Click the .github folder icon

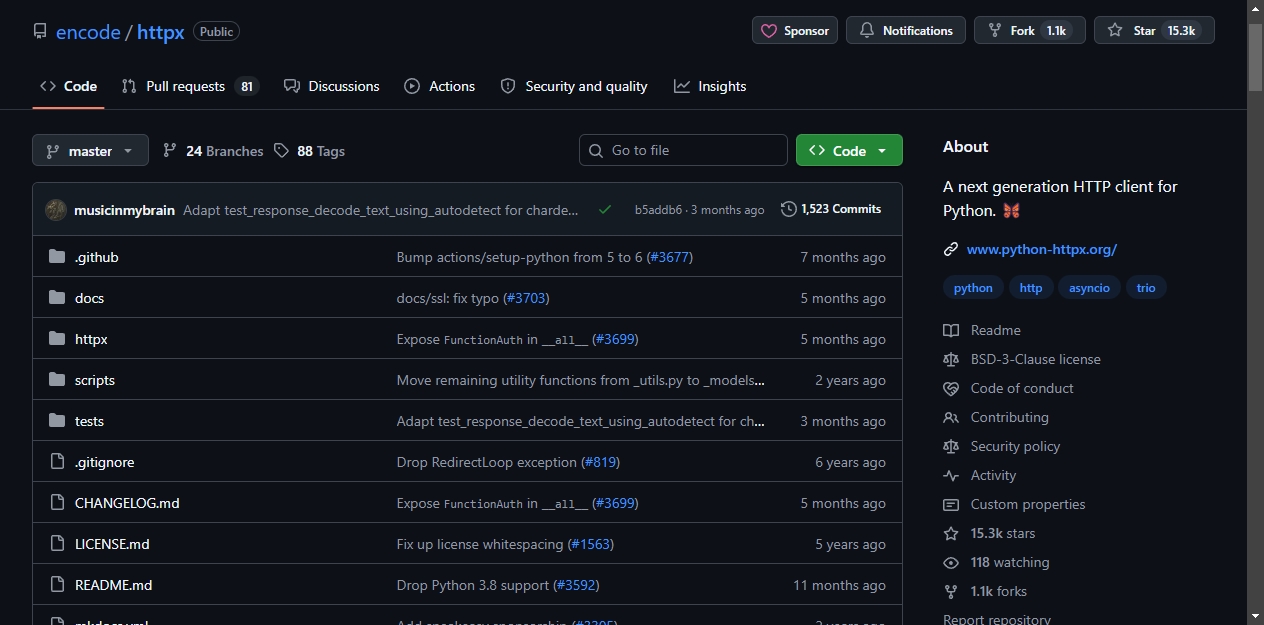tap(57, 257)
